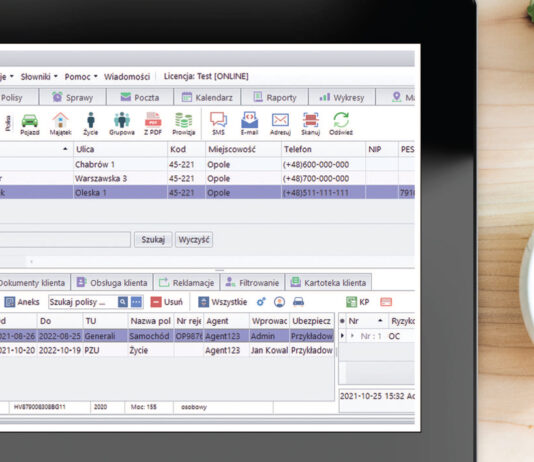
Task: Click the person circle filter icon
Action: point(280,302)
